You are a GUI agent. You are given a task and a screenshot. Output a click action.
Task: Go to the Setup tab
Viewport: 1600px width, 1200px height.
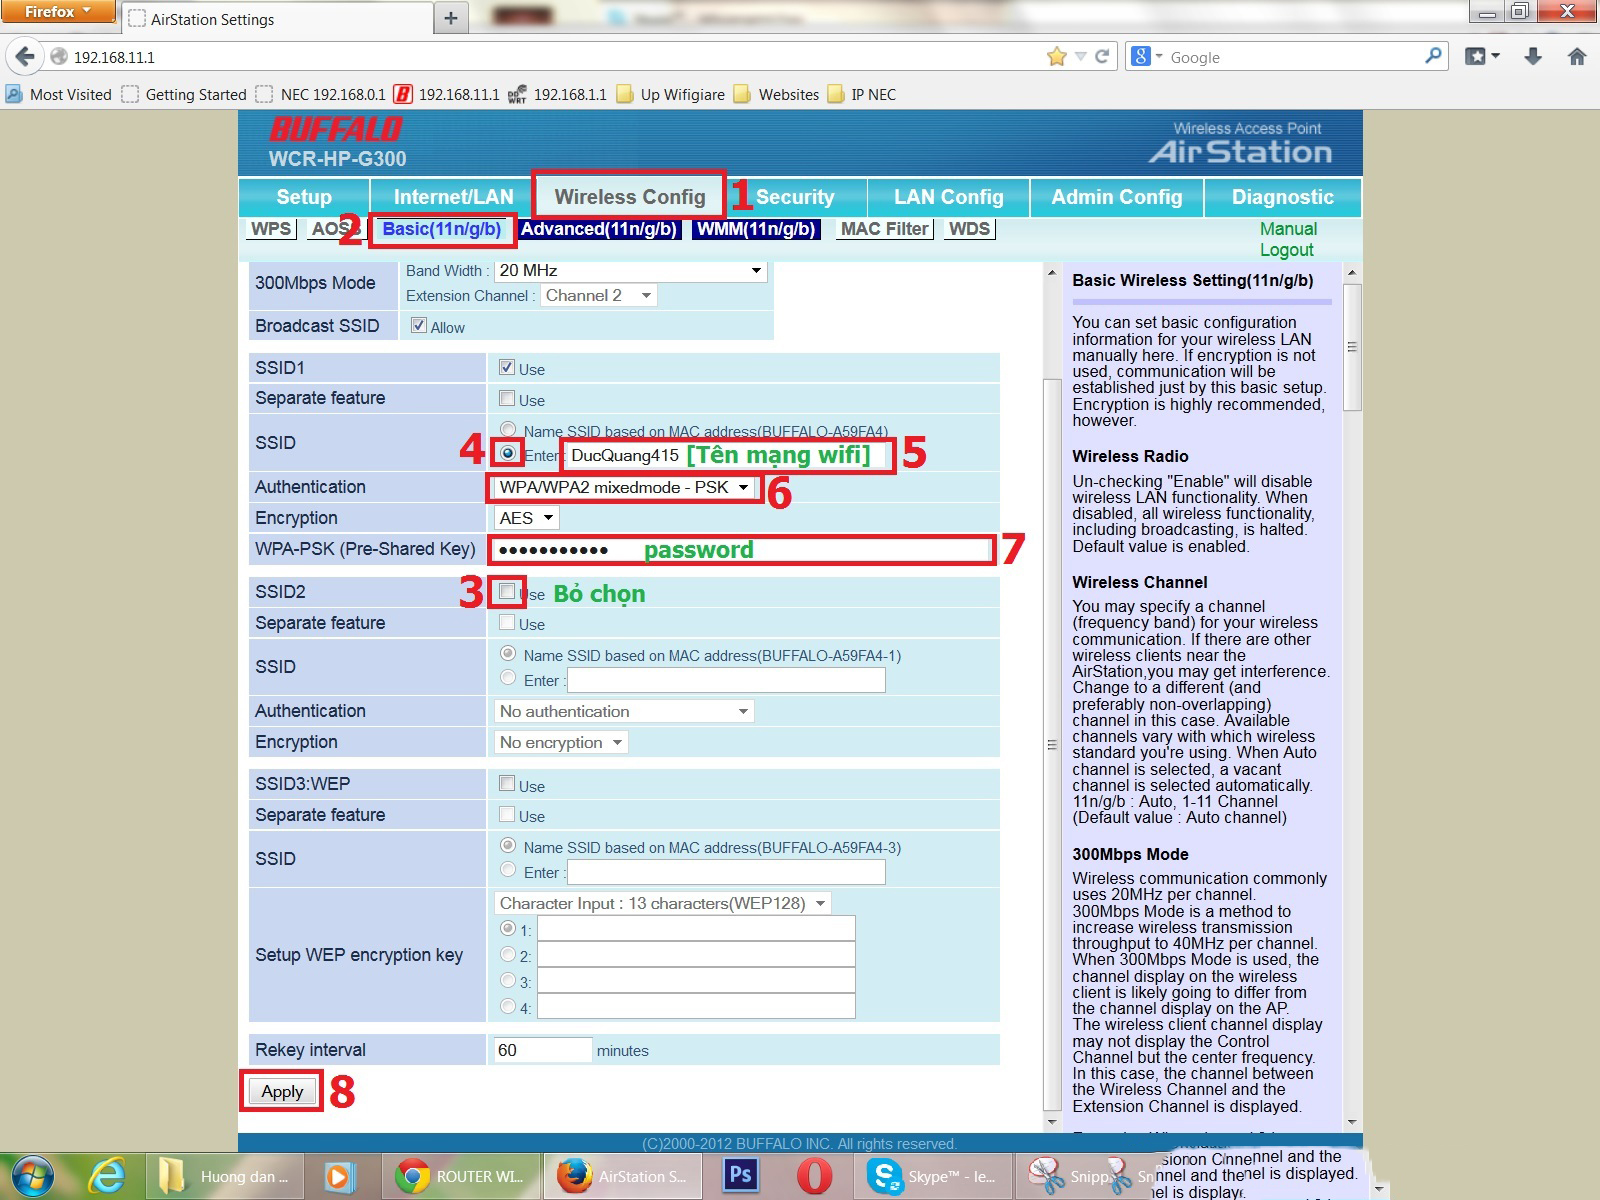[x=304, y=197]
